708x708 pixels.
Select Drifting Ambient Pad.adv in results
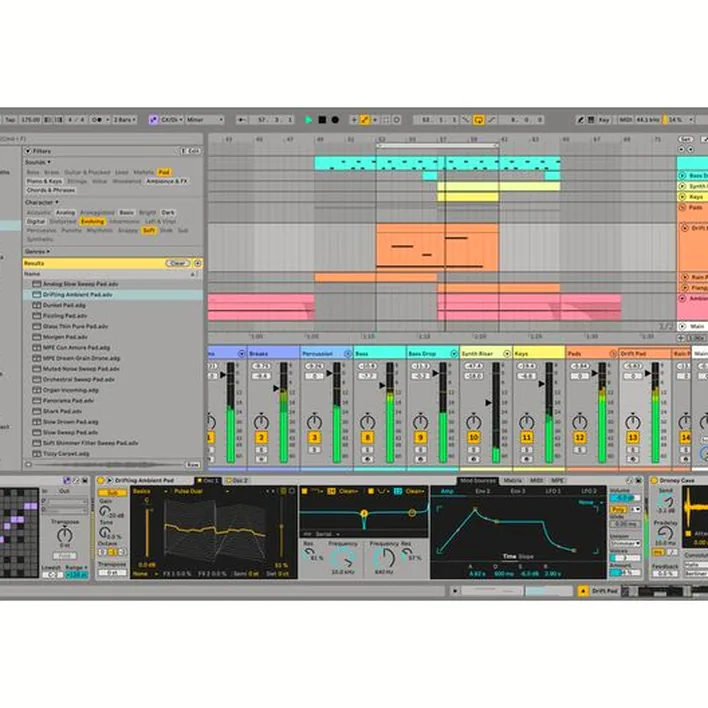113,294
